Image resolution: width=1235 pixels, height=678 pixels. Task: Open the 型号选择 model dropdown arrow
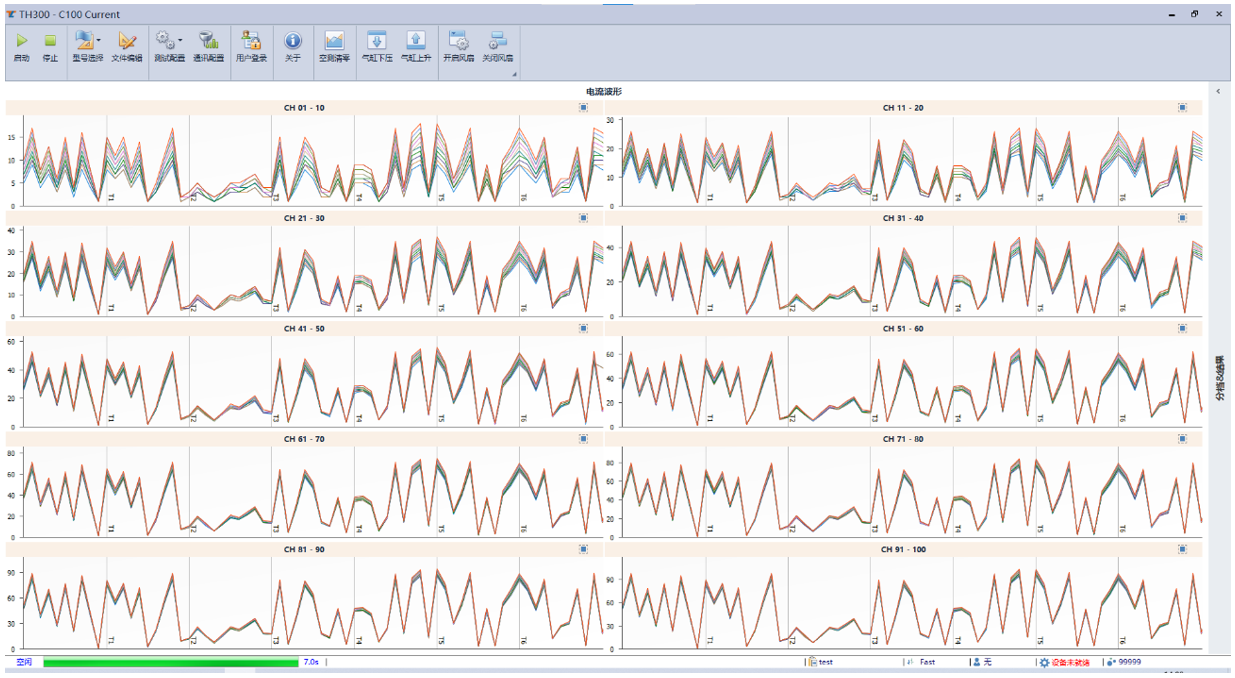point(99,41)
